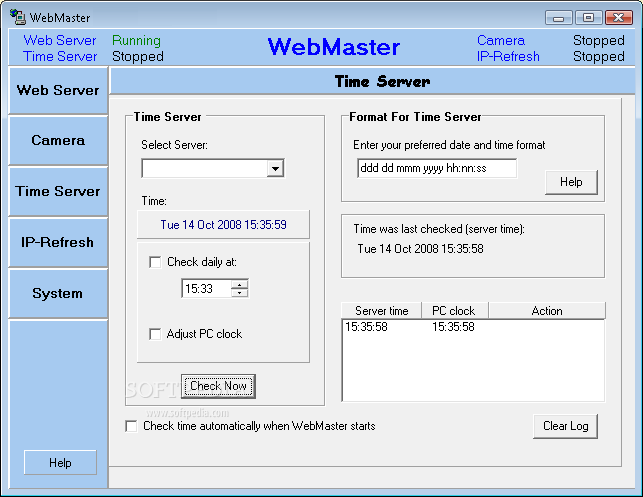Open the Web Server section in sidebar
This screenshot has width=643, height=497.
coord(58,90)
